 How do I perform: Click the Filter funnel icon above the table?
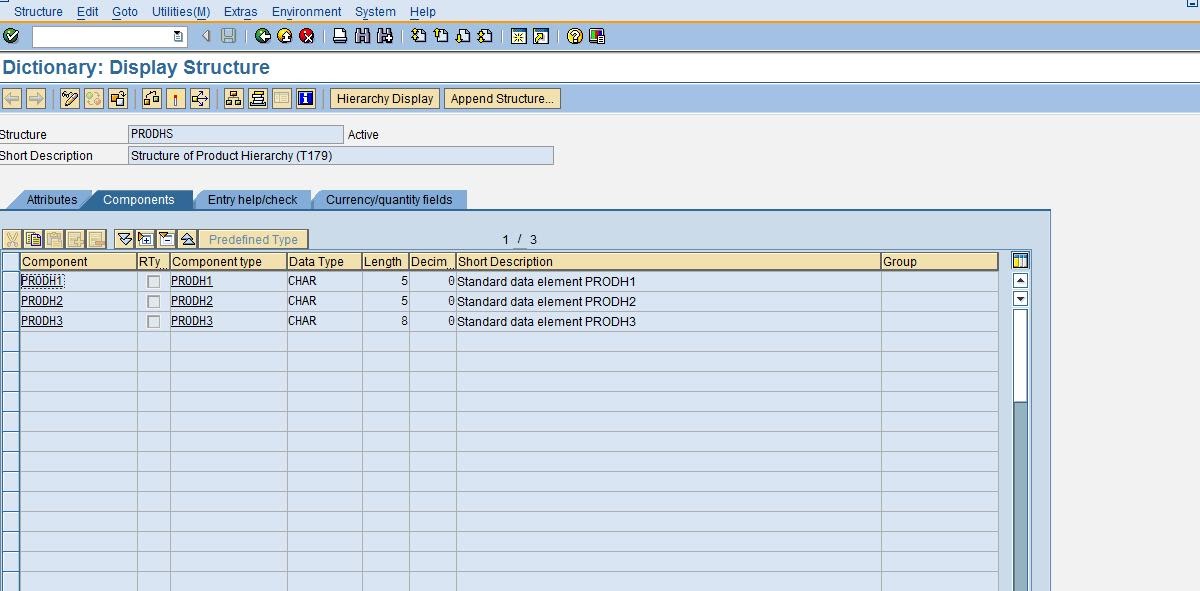pyautogui.click(x=125, y=239)
